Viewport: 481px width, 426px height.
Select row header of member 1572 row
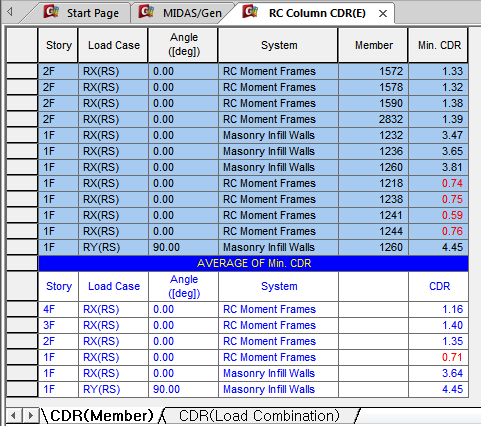tap(22, 71)
